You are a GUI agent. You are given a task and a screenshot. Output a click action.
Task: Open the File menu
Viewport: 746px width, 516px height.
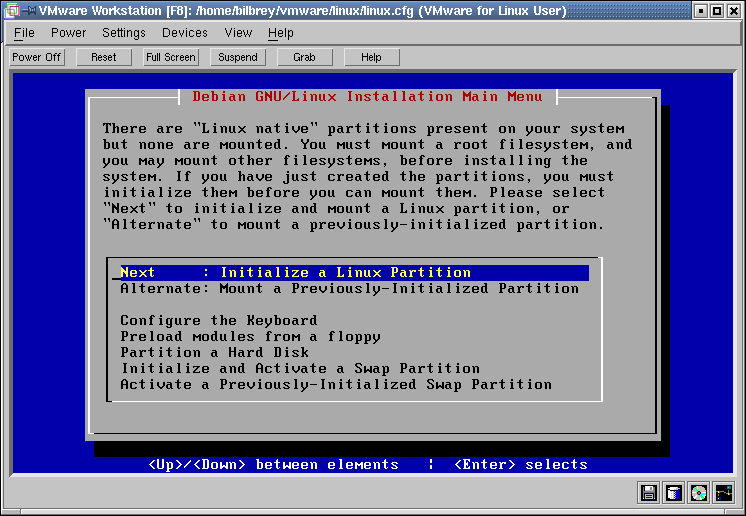pyautogui.click(x=24, y=33)
